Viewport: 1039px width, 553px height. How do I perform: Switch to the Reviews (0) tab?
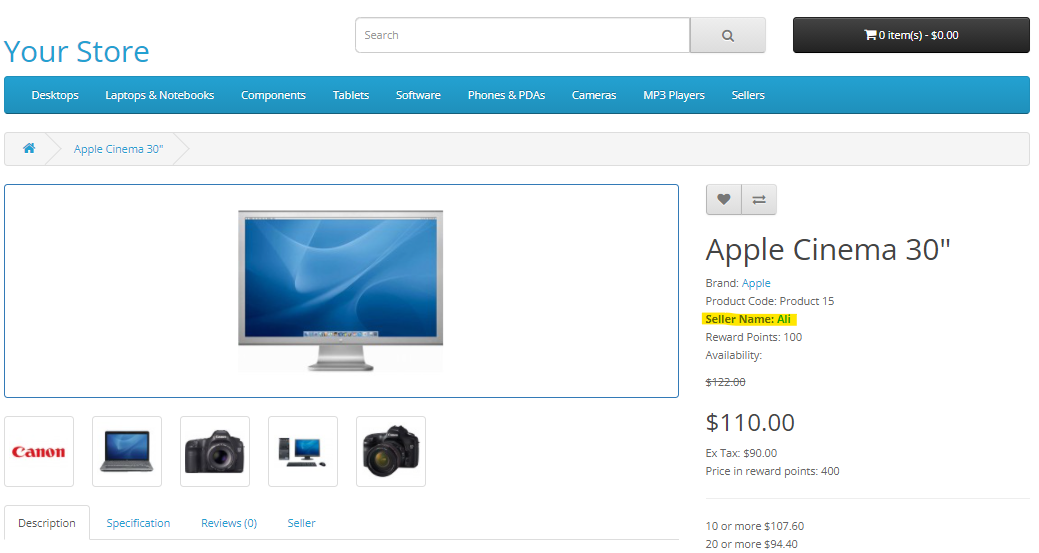229,523
